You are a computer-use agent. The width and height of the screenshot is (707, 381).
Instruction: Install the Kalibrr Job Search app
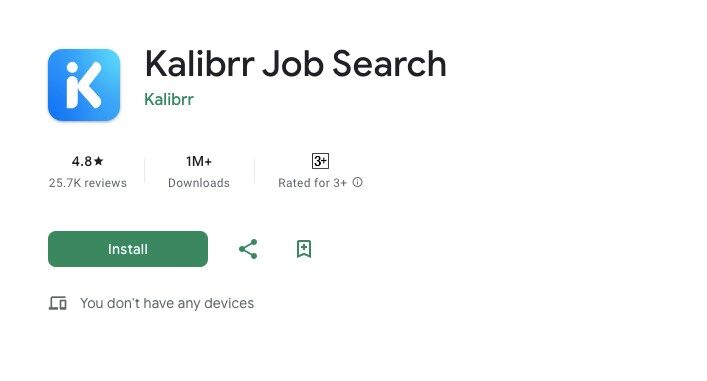(128, 249)
